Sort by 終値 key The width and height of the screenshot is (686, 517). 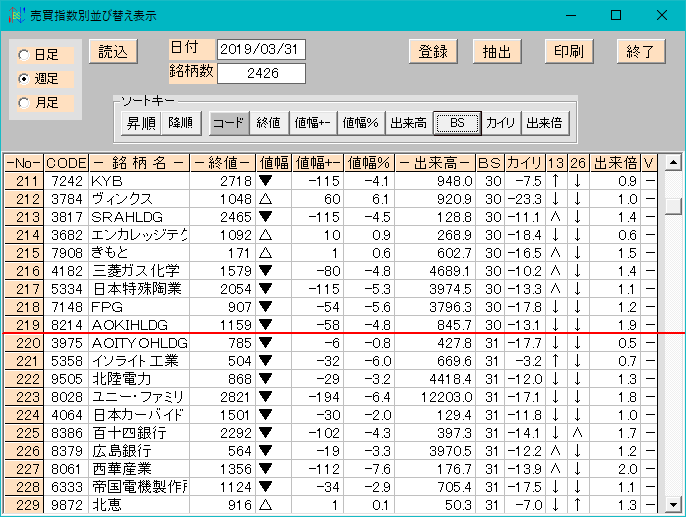click(x=269, y=123)
